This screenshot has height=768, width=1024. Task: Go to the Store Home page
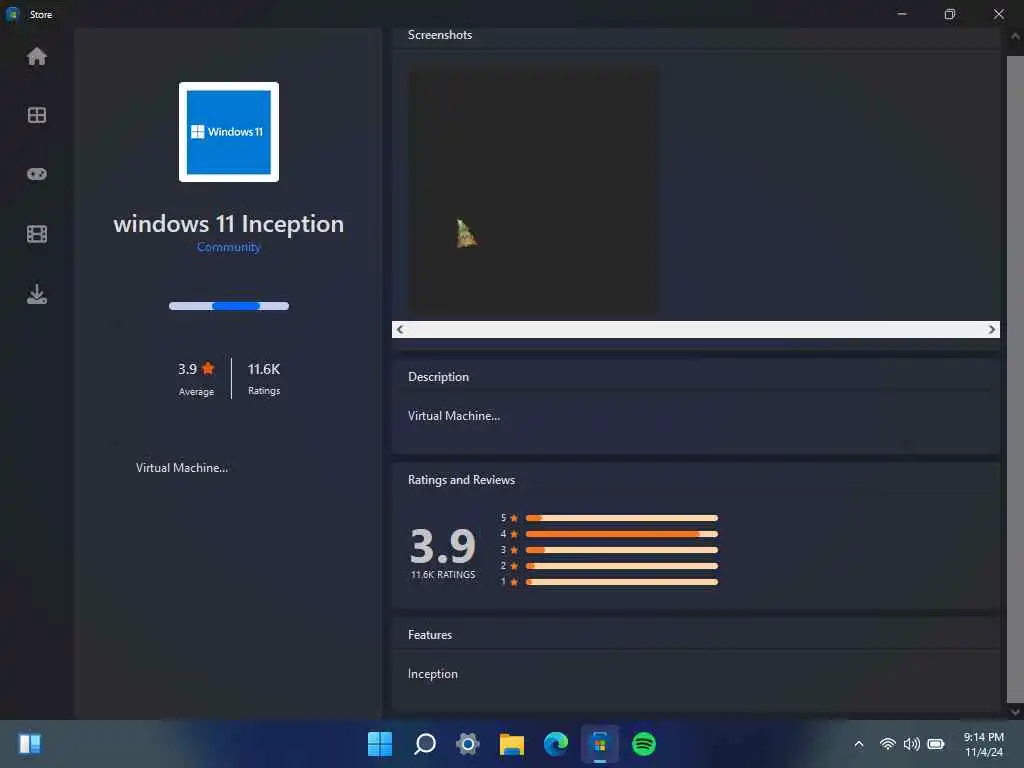pyautogui.click(x=37, y=57)
